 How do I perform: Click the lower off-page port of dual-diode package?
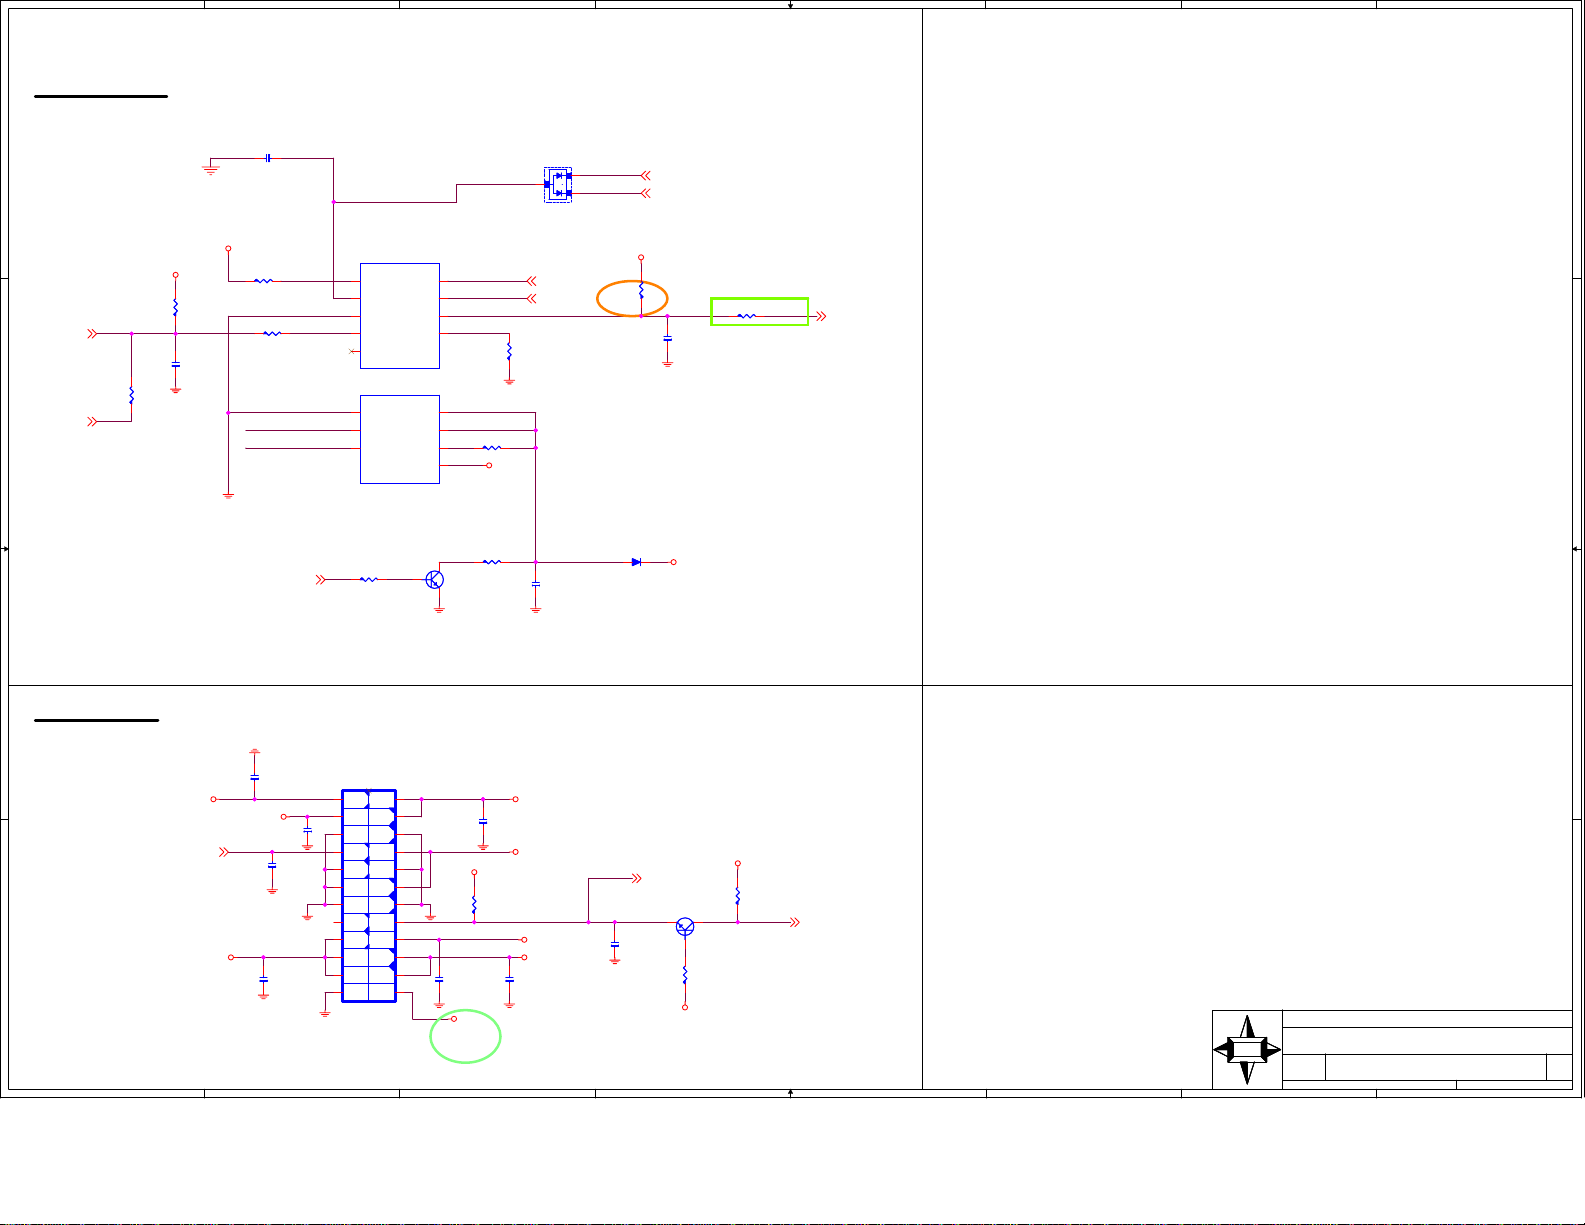click(x=645, y=193)
